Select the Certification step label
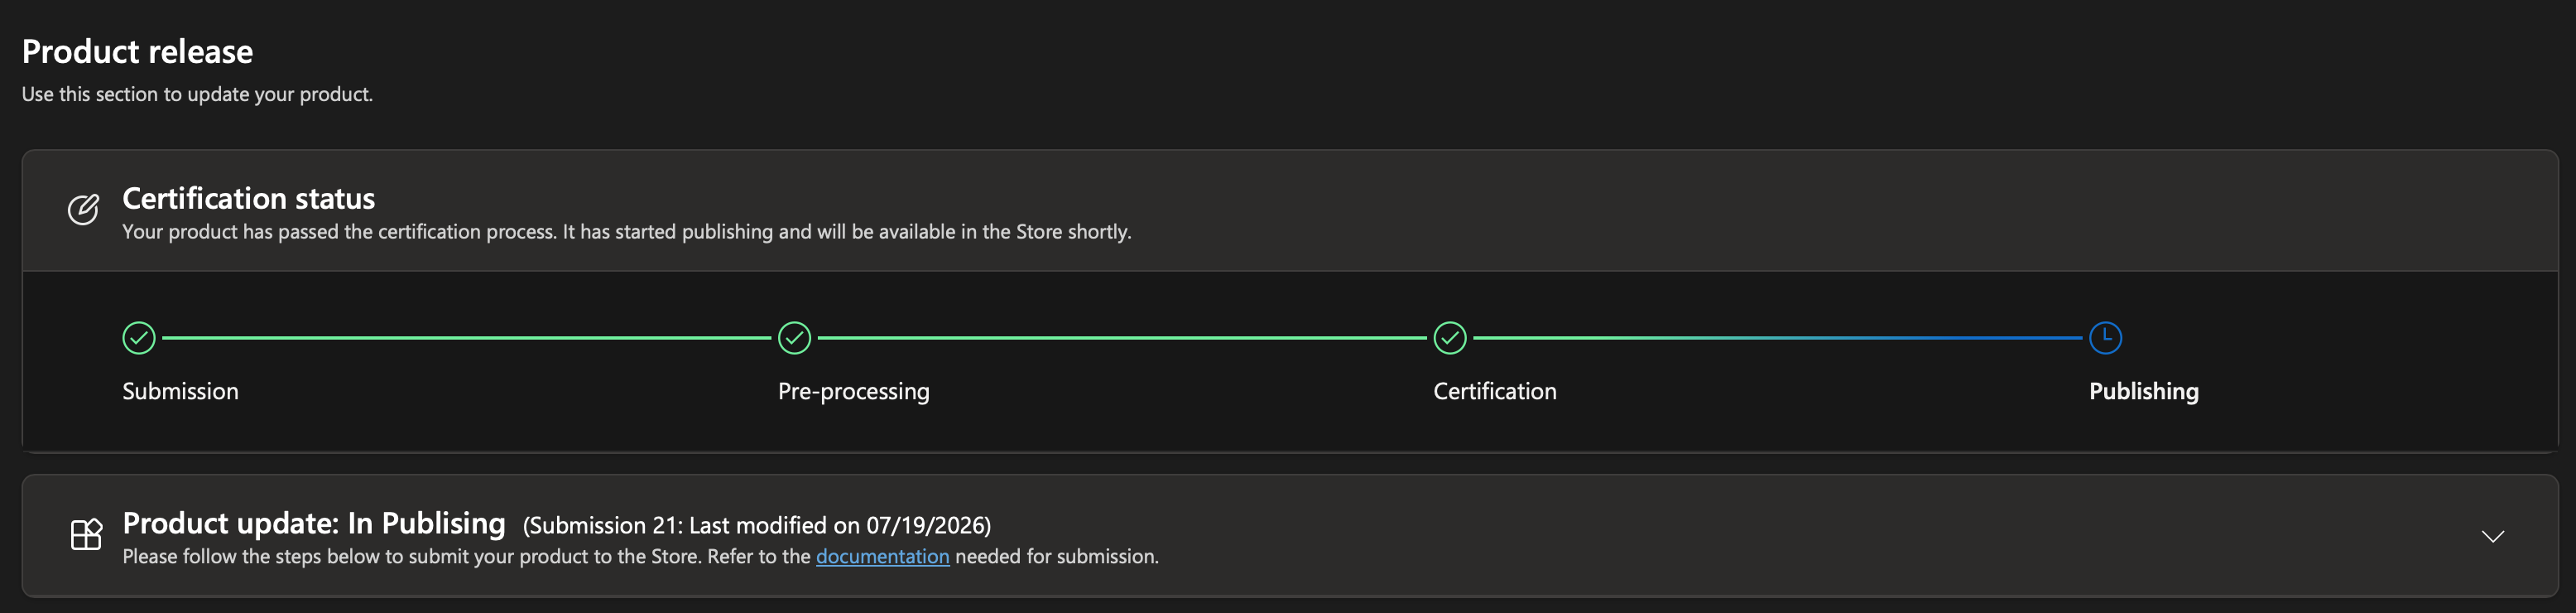Viewport: 2576px width, 613px height. pyautogui.click(x=1494, y=391)
